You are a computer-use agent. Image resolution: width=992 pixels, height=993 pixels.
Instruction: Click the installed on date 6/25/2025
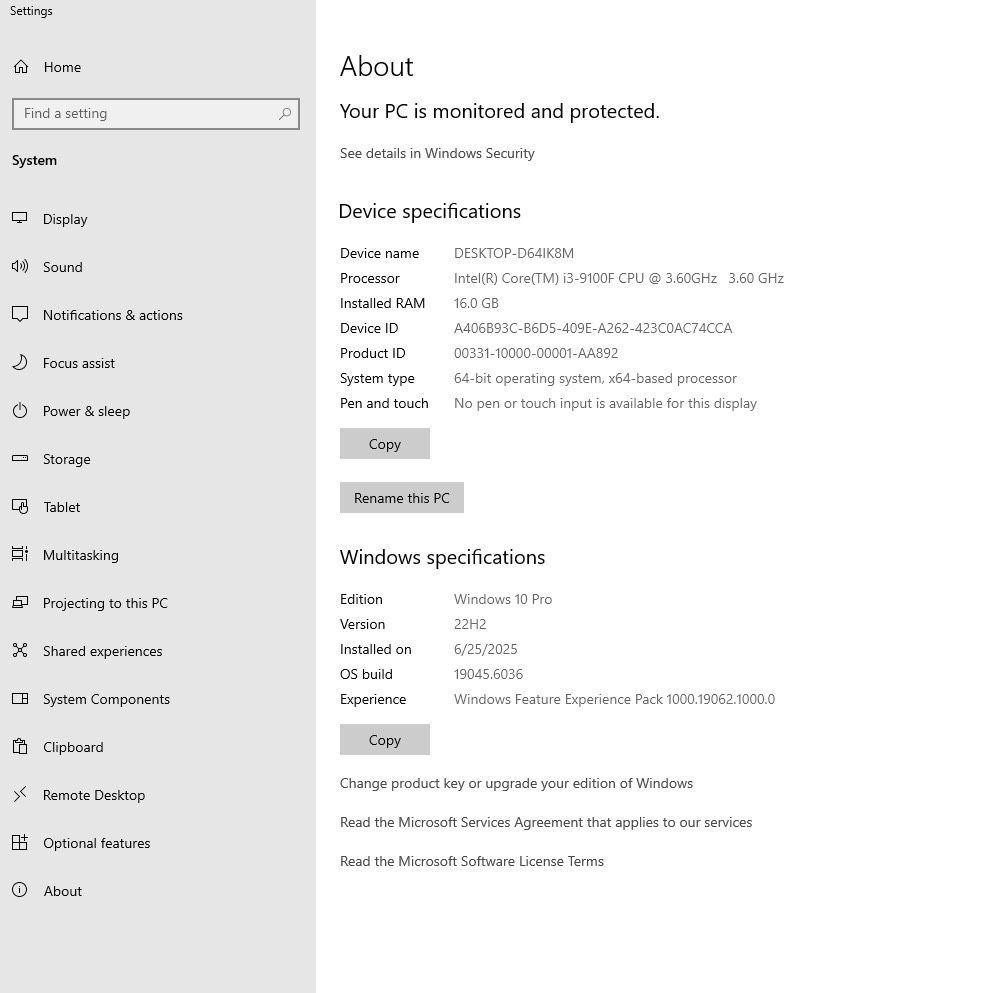486,649
